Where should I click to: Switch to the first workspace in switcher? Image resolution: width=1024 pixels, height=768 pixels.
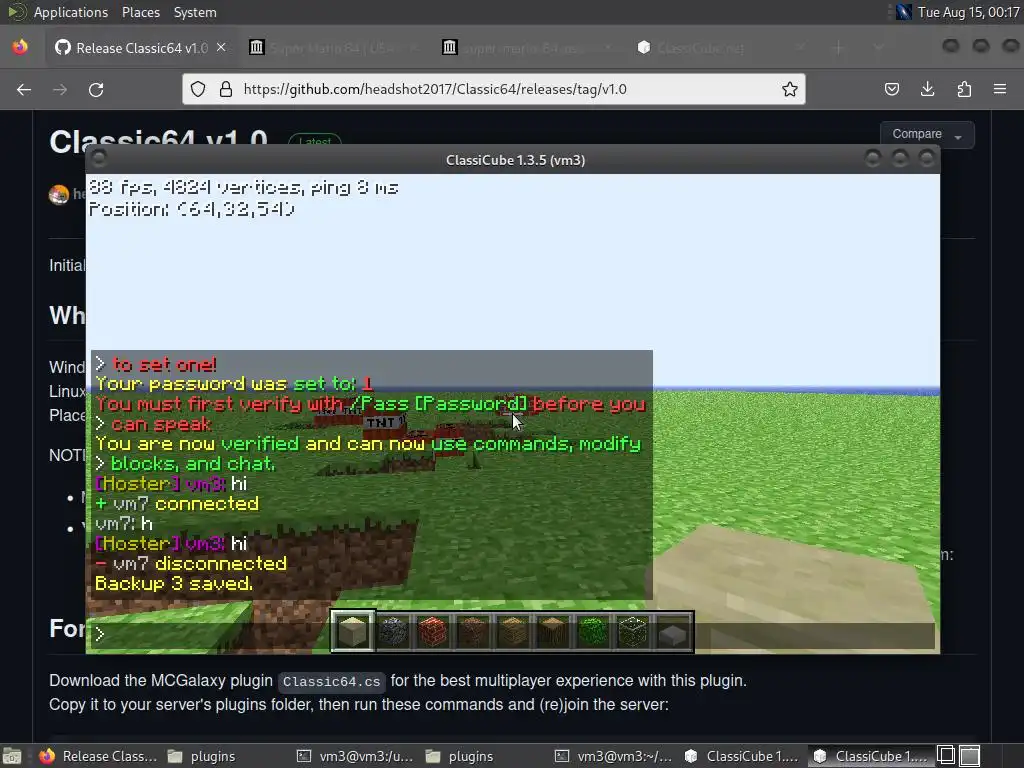click(946, 756)
